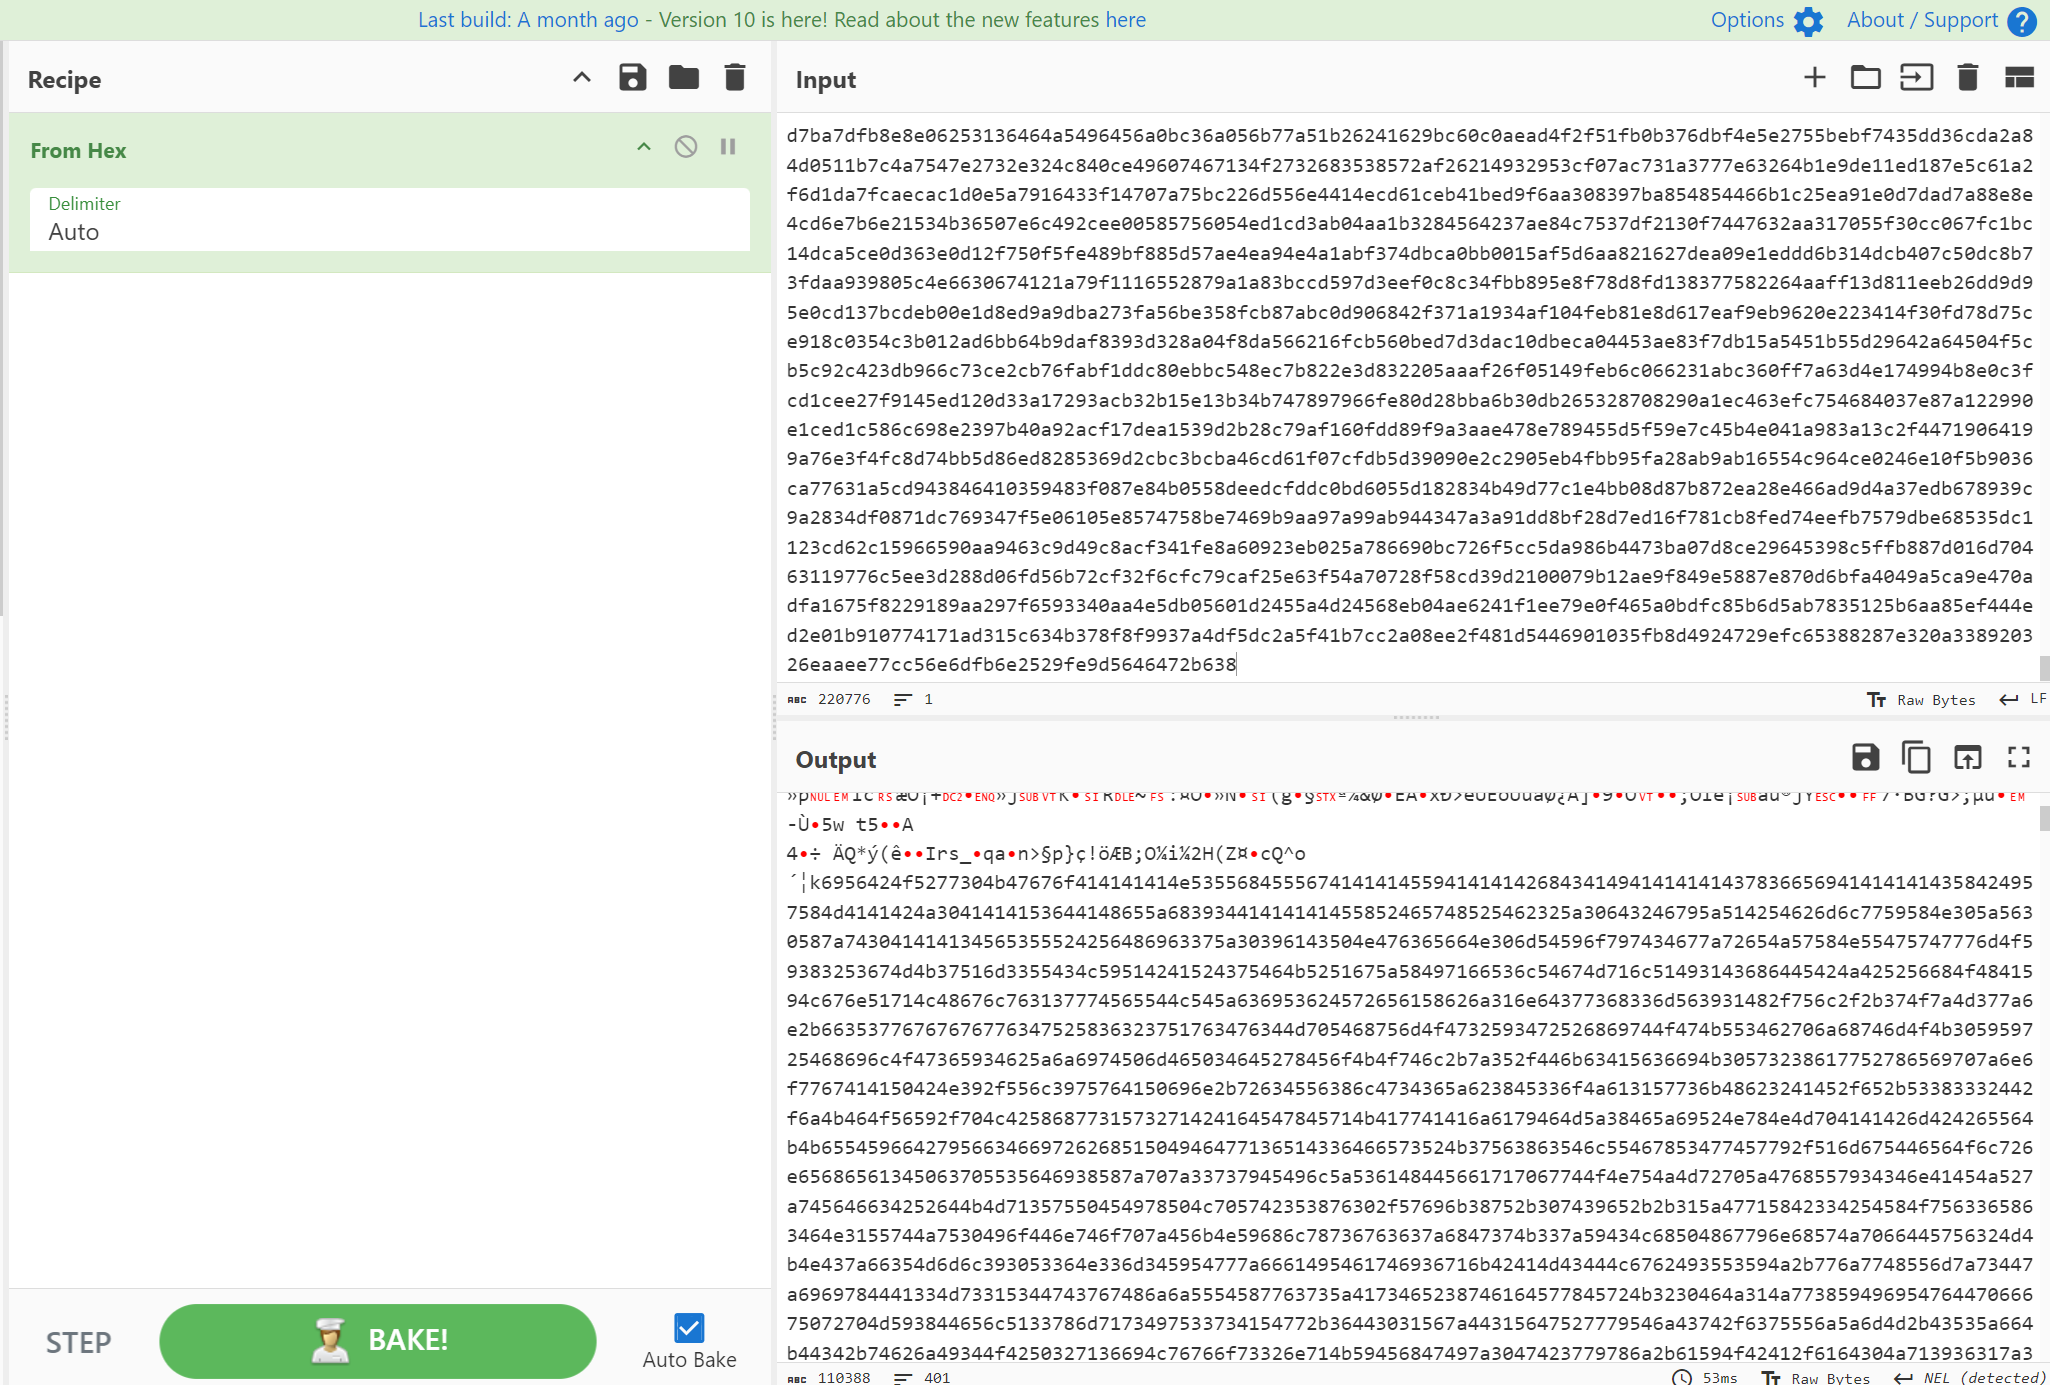Load a recipe using the folder icon
Viewport: 2050px width, 1385px height.
coord(683,78)
